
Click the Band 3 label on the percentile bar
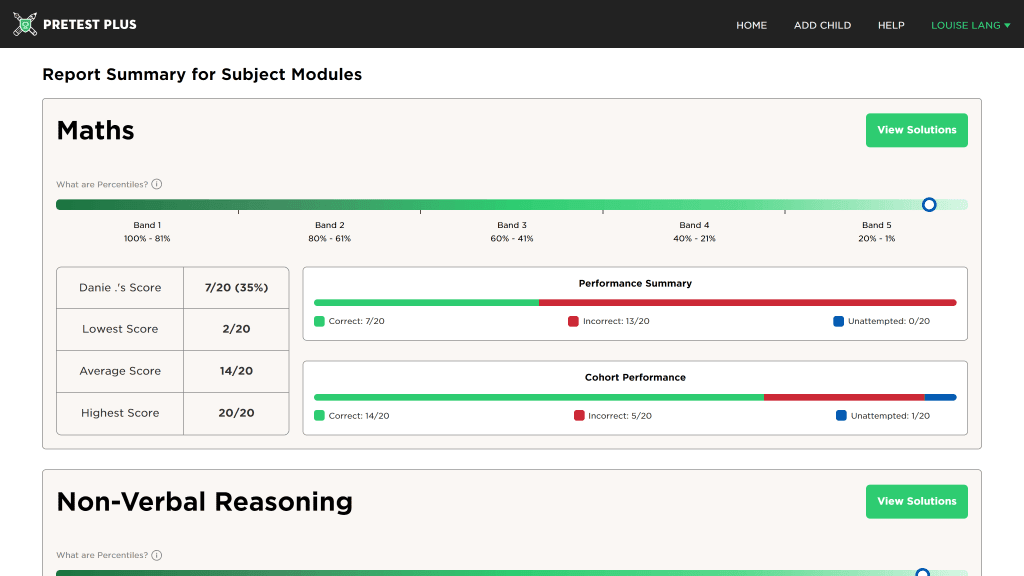click(x=512, y=225)
